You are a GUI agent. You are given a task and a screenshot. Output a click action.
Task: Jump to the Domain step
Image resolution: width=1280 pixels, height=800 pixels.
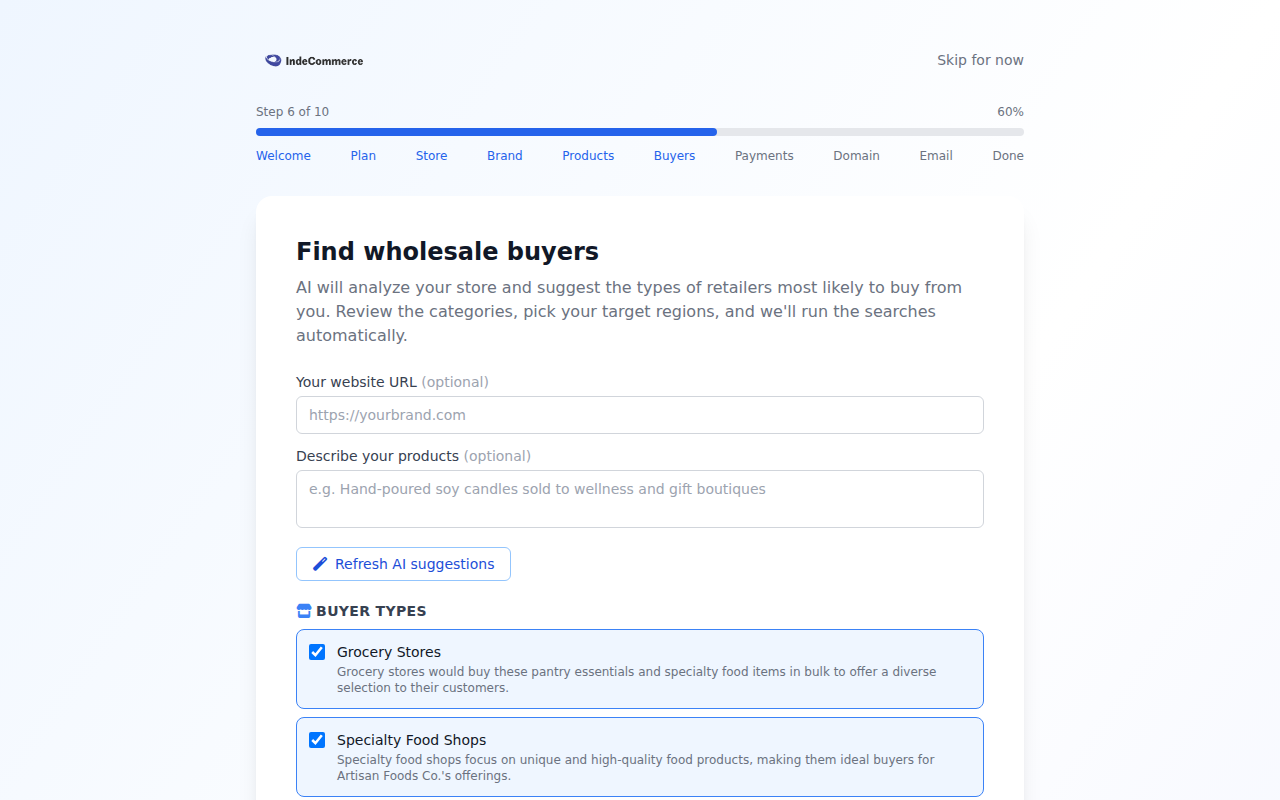pos(857,156)
